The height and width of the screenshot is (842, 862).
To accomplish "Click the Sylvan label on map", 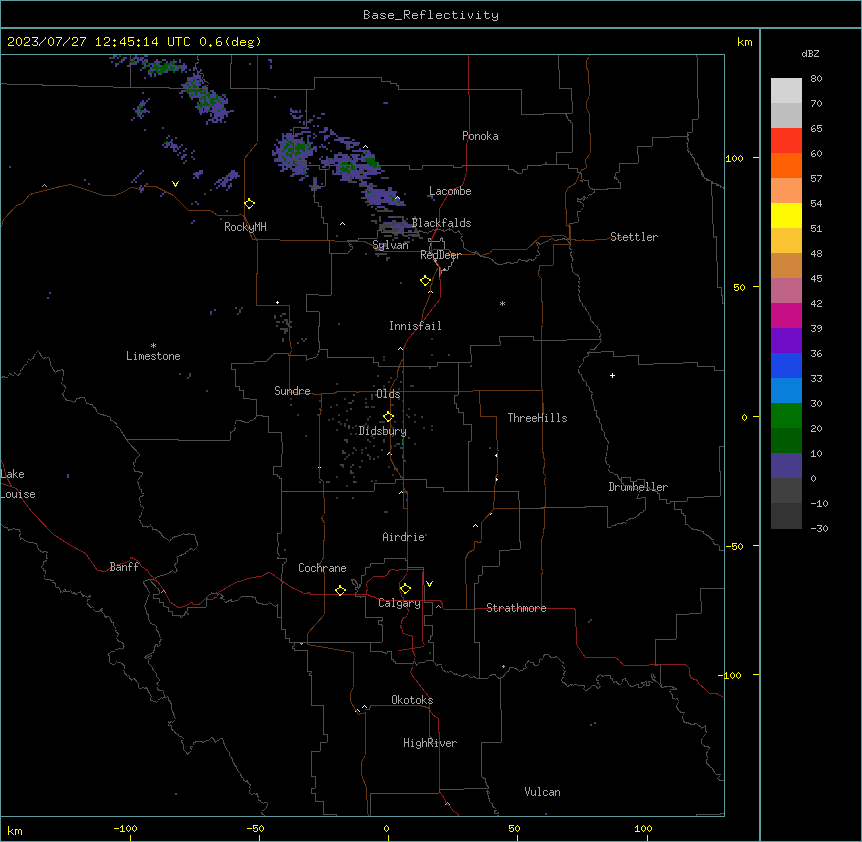I will (x=390, y=245).
